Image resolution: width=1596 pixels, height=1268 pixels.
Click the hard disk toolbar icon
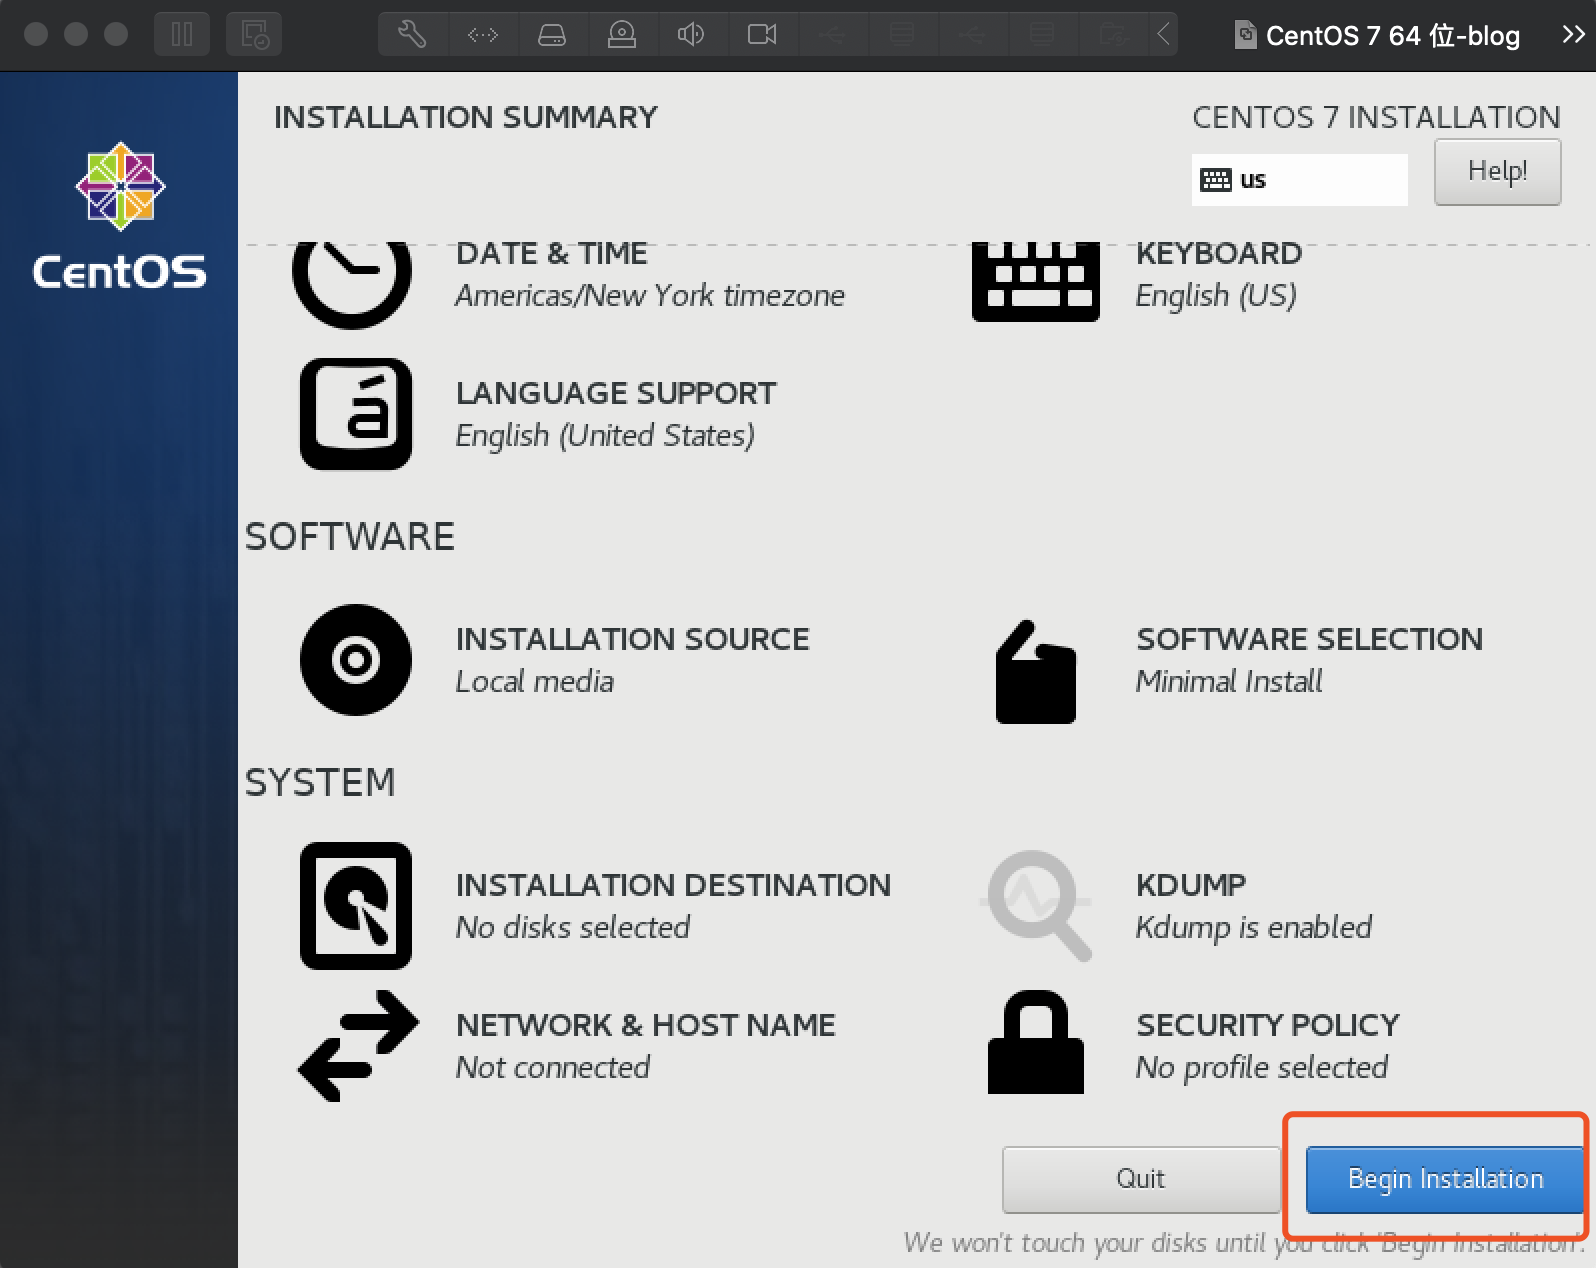click(x=552, y=35)
